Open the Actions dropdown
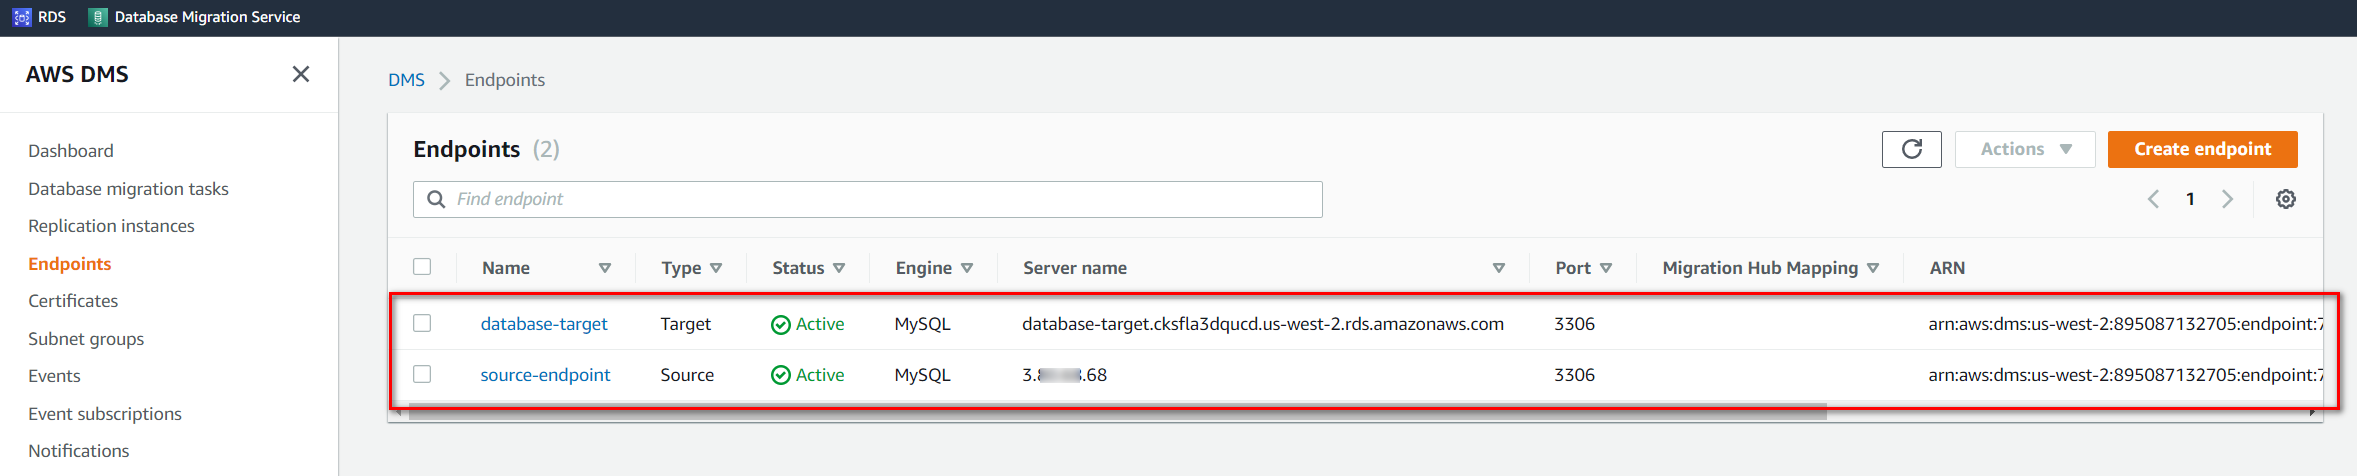The image size is (2357, 476). (2025, 149)
